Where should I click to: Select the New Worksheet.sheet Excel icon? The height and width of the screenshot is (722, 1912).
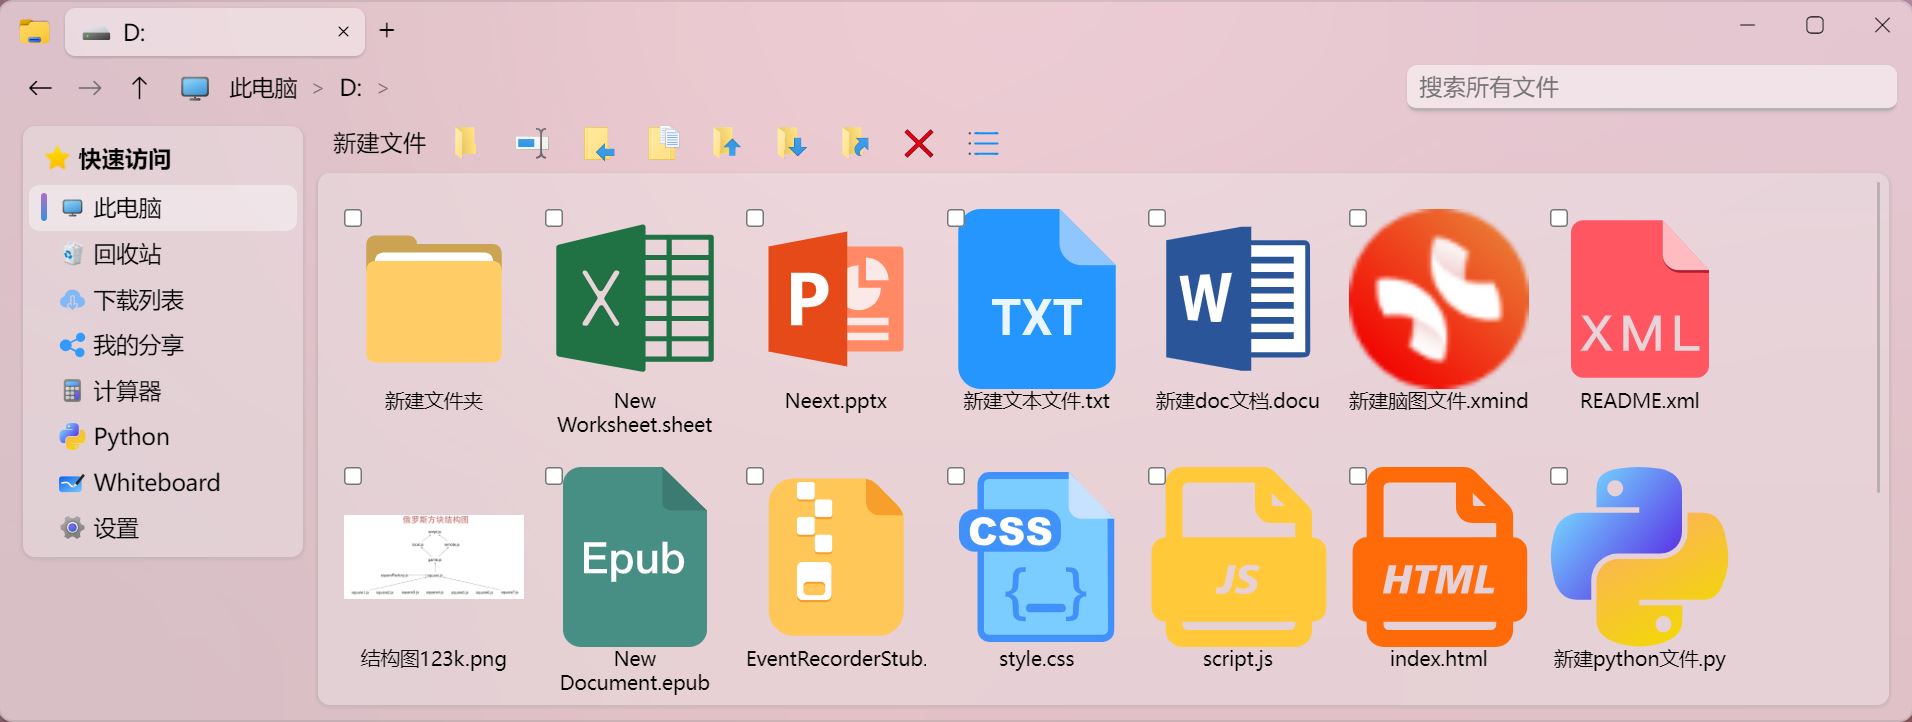[635, 298]
